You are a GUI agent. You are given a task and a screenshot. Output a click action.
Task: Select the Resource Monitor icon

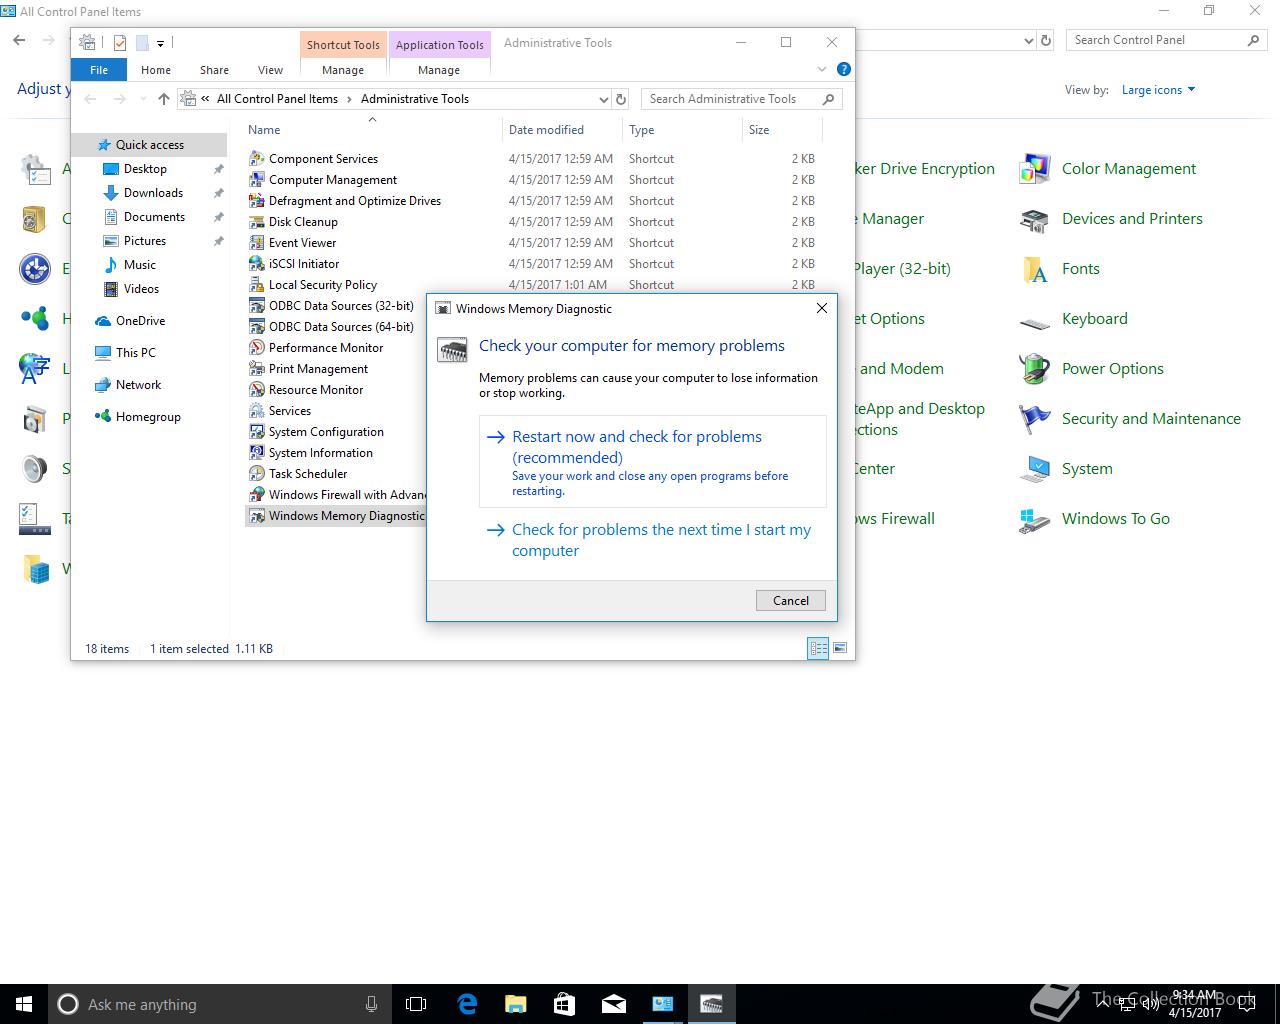[x=257, y=390]
